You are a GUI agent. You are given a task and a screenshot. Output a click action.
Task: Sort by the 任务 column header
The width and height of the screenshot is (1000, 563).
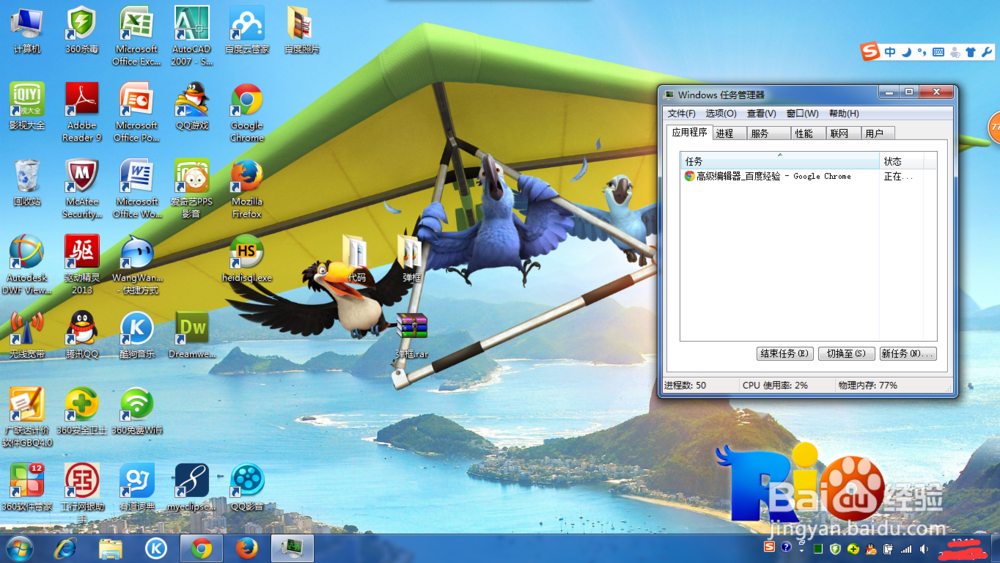coord(780,161)
